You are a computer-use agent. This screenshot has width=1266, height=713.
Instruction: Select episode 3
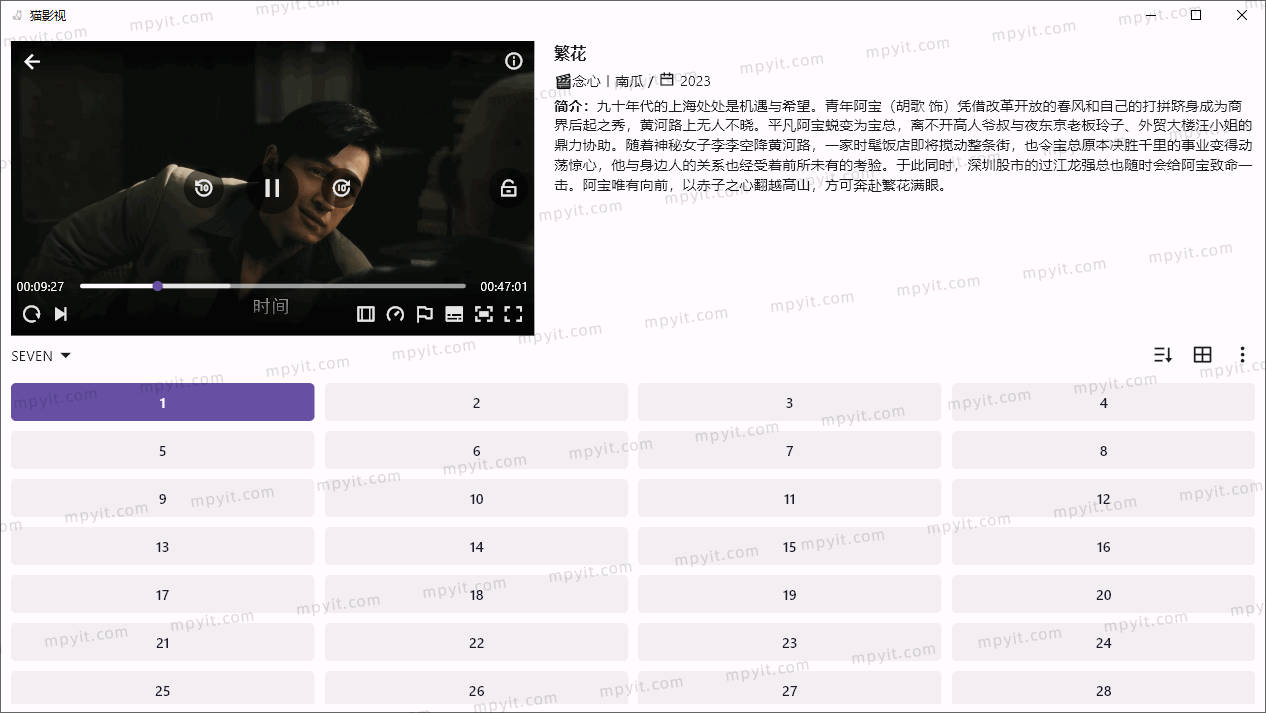[790, 402]
